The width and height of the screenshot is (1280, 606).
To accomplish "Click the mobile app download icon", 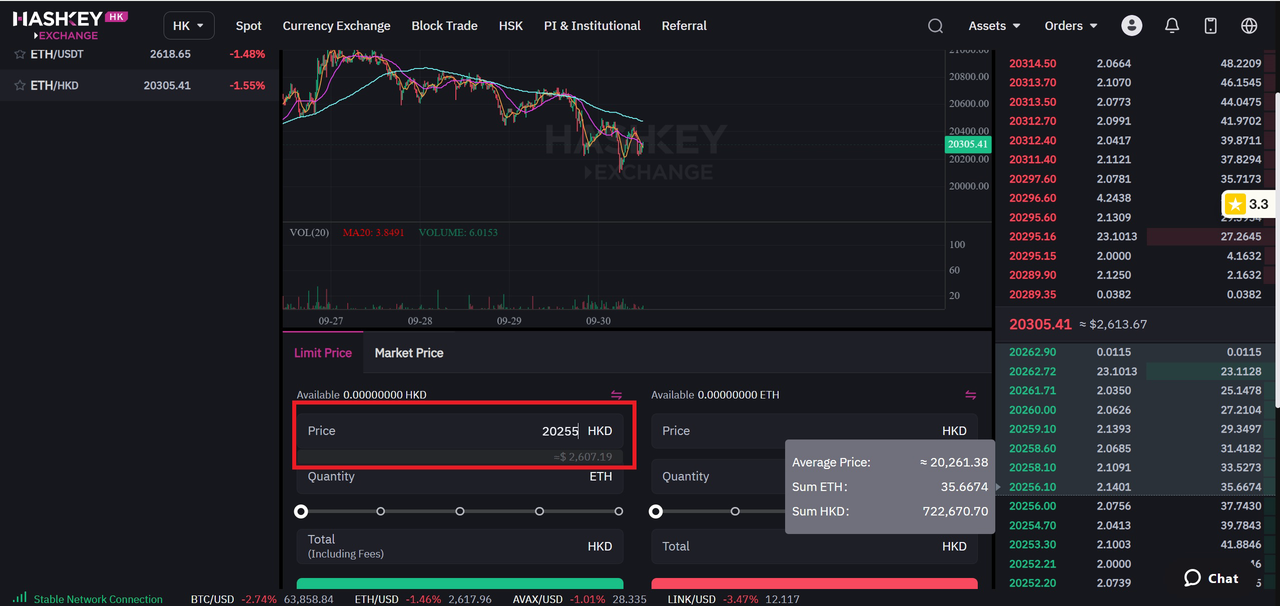I will click(x=1210, y=26).
